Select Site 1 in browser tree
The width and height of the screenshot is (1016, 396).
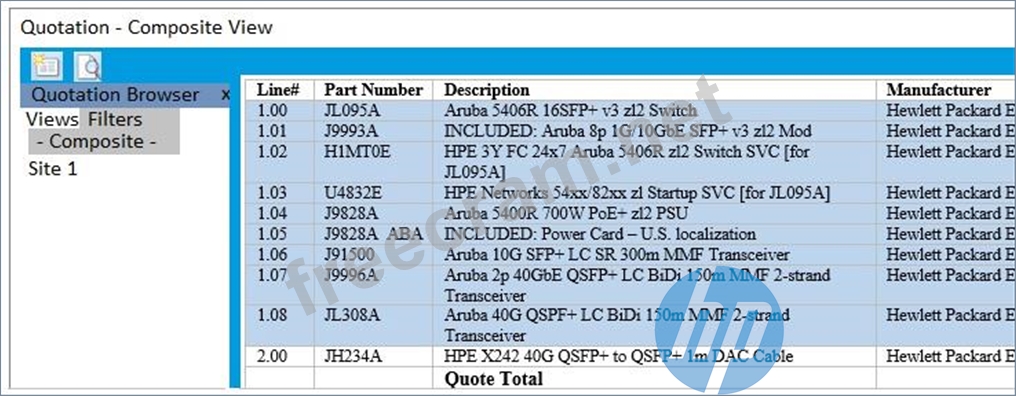52,169
